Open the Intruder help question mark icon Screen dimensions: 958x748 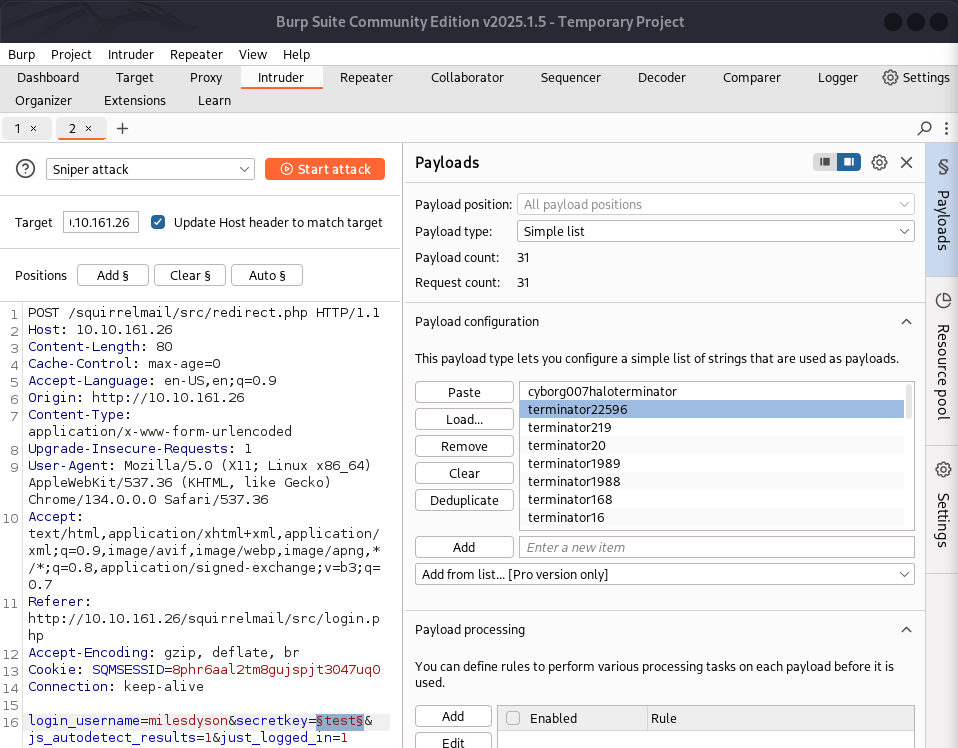pos(25,169)
